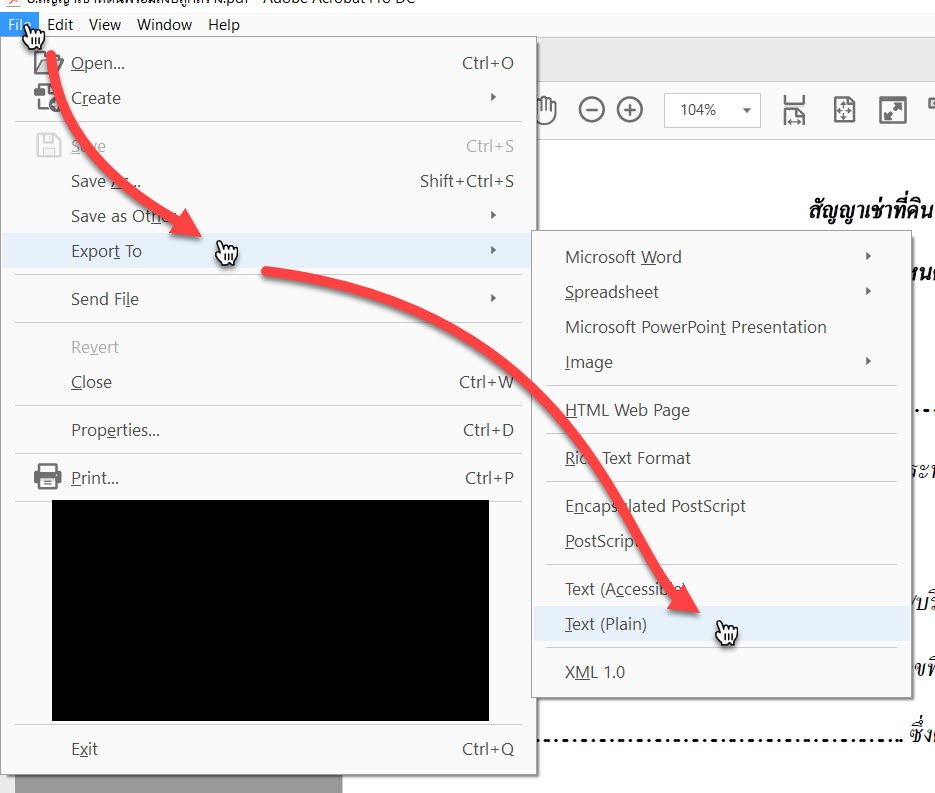Expand the Create submenu arrow

pyautogui.click(x=493, y=97)
